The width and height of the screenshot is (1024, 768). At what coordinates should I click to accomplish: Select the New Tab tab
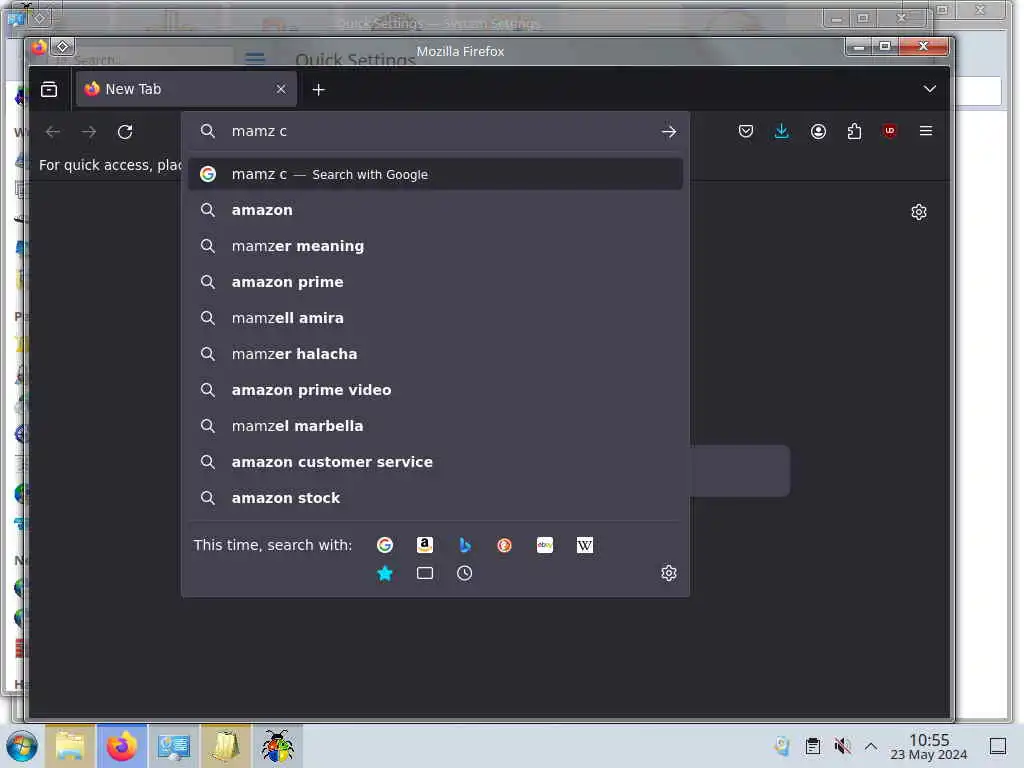(186, 89)
